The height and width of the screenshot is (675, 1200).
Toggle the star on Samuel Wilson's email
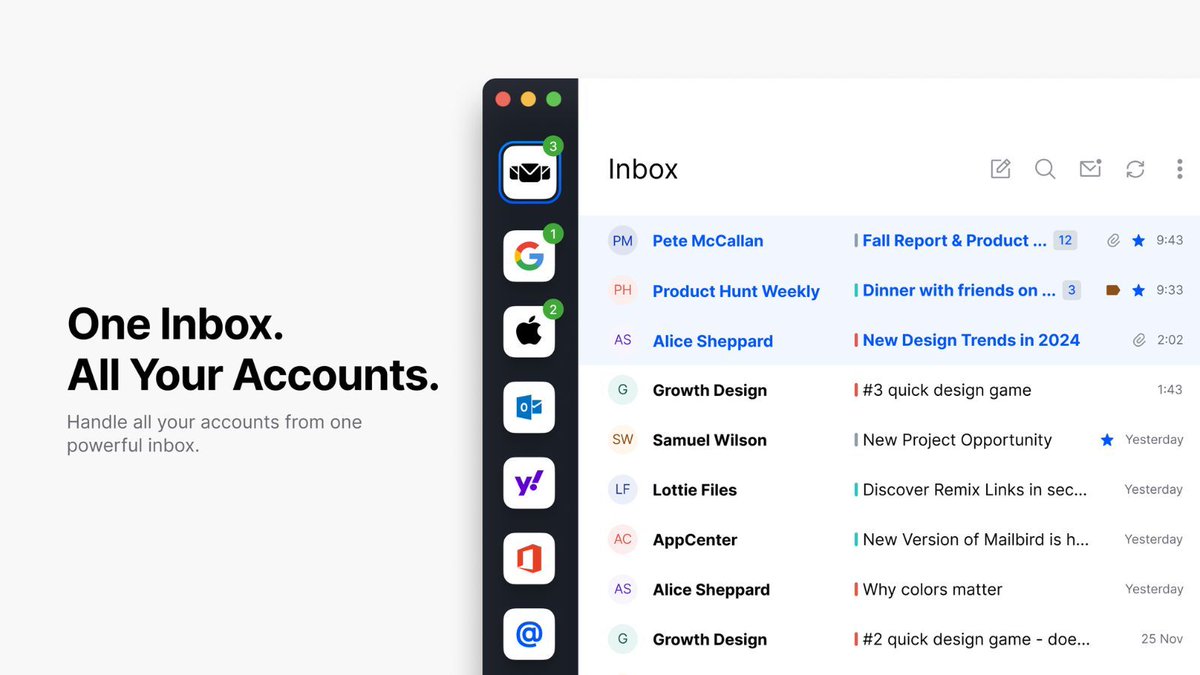[x=1107, y=439]
